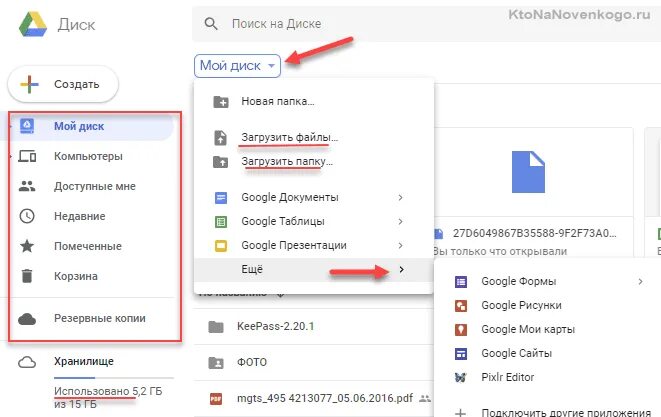Click the plus icon for connecting apps
Image resolution: width=661 pixels, height=417 pixels.
tap(461, 413)
